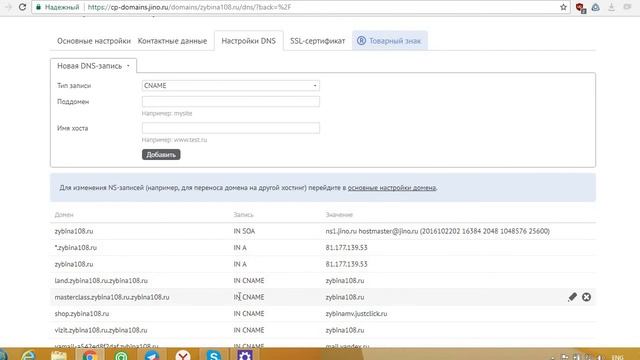Delete the masterclass CNAME record
The height and width of the screenshot is (360, 640).
tap(586, 297)
